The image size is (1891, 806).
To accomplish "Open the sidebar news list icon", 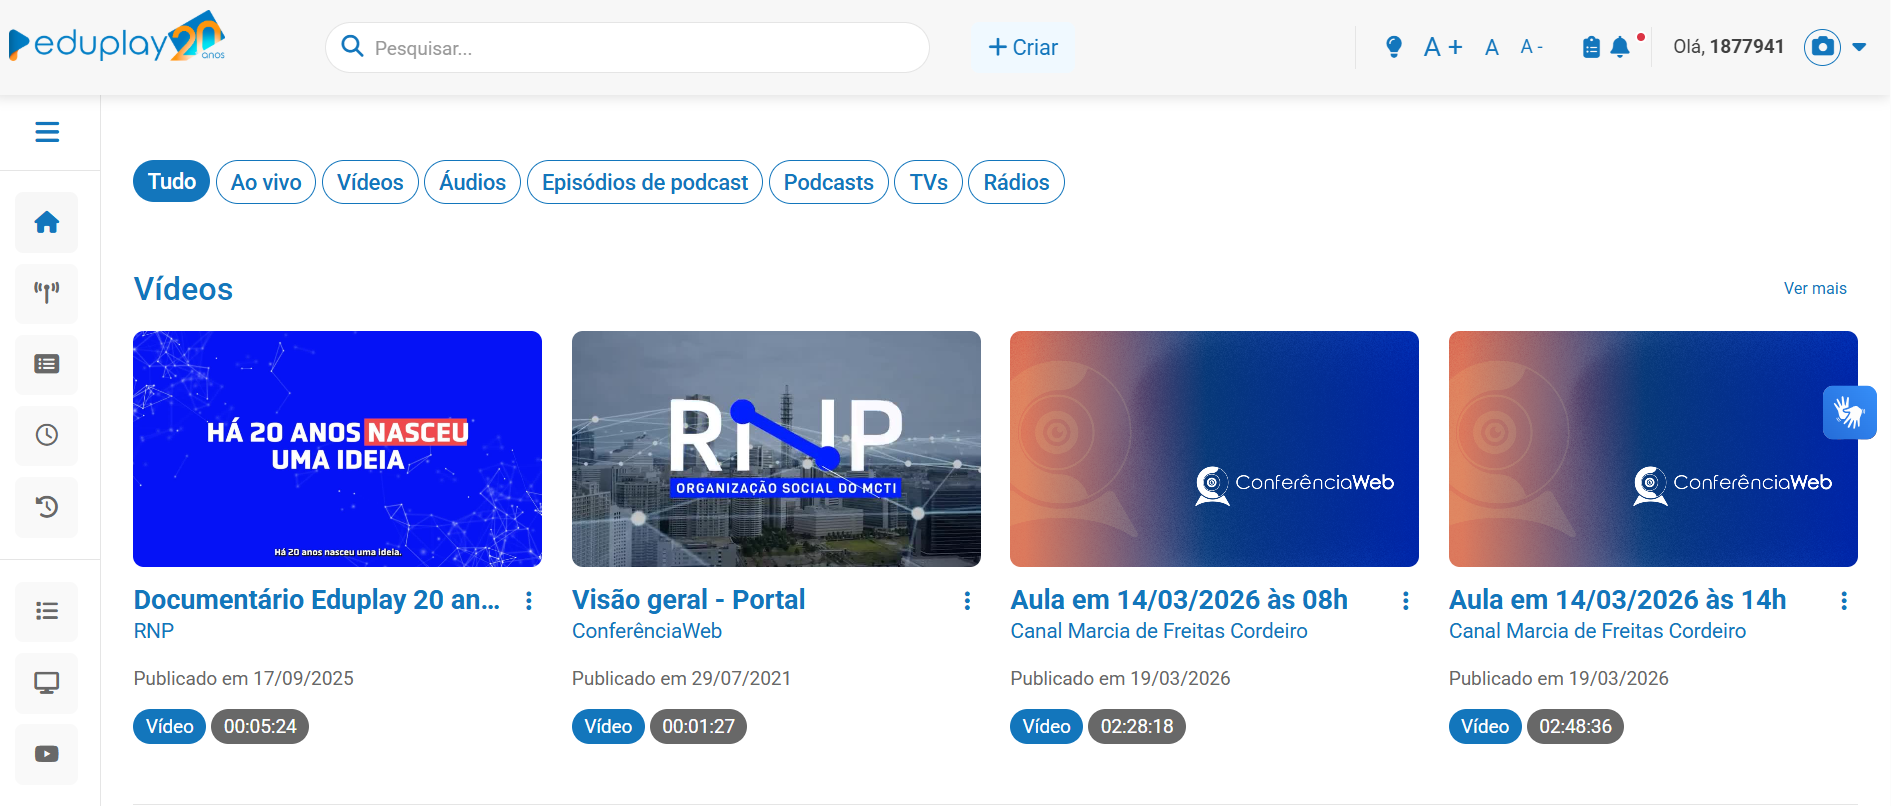I will pyautogui.click(x=47, y=364).
